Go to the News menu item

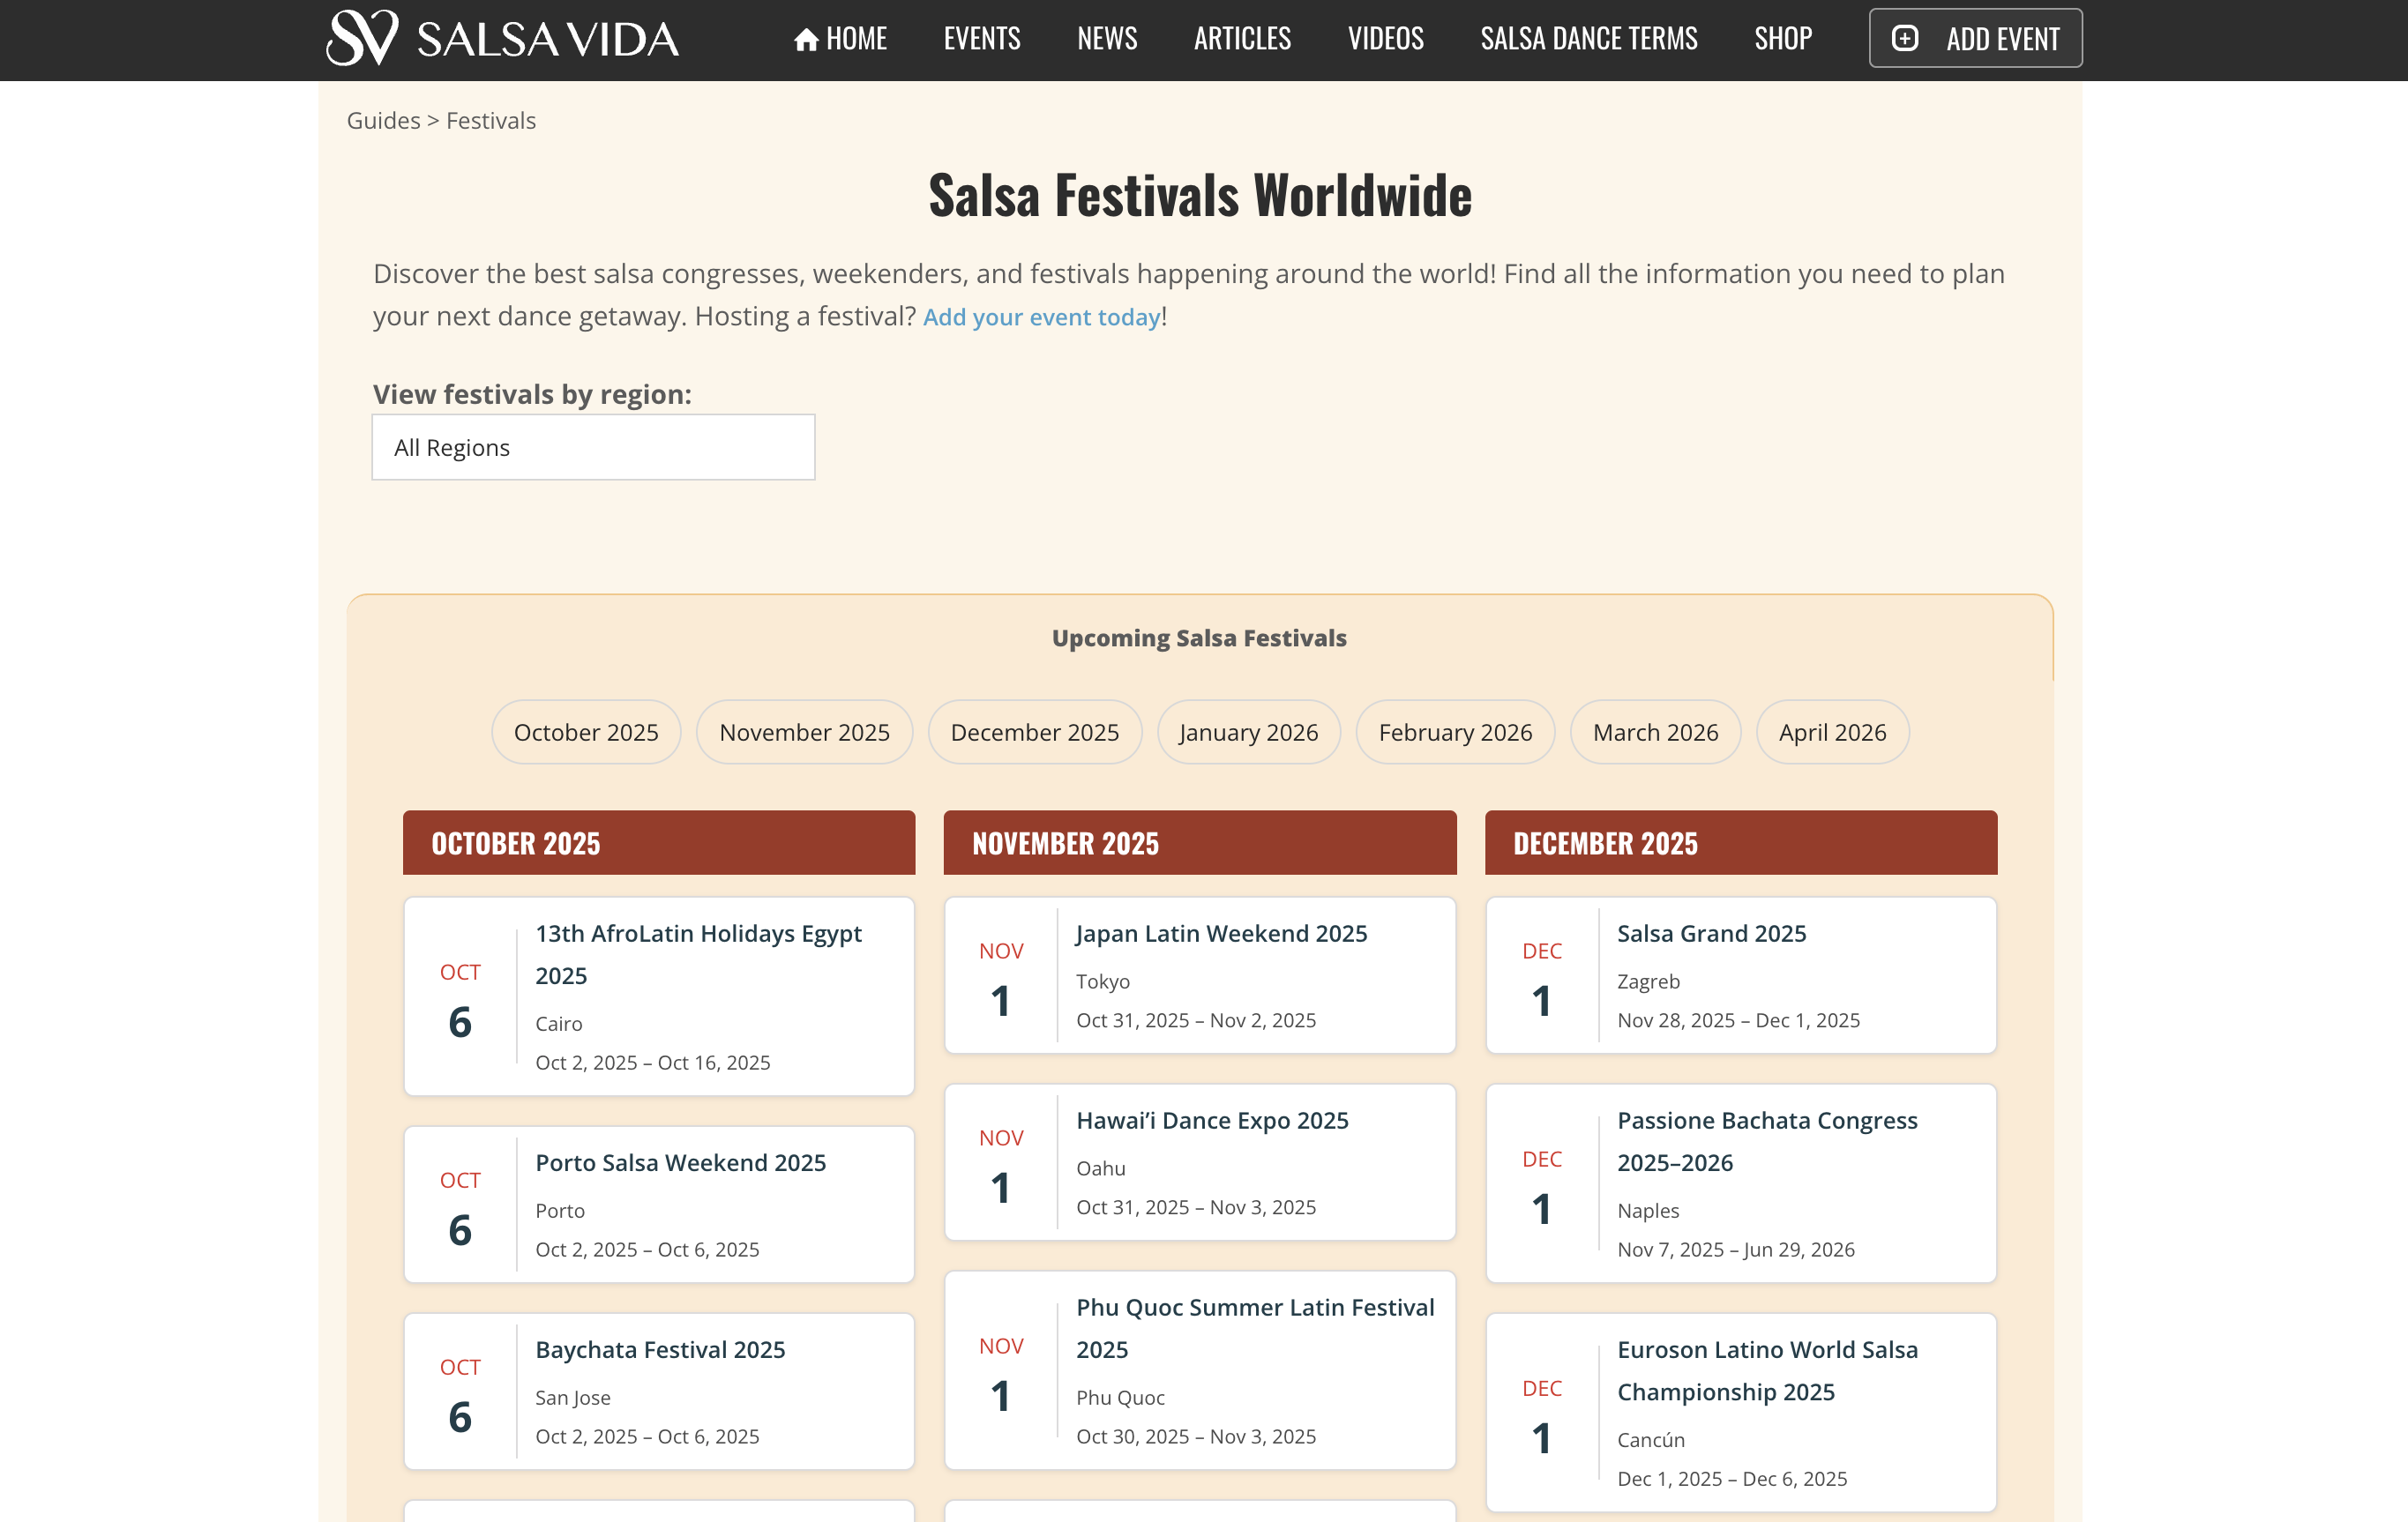(x=1106, y=39)
